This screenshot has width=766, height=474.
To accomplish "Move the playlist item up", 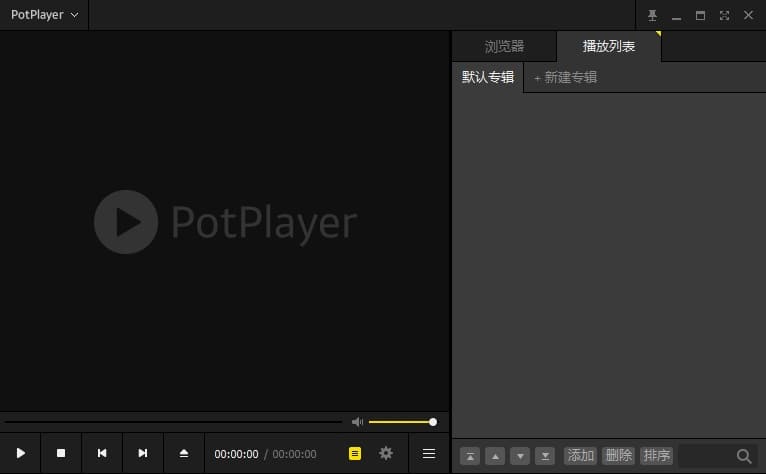I will [495, 456].
